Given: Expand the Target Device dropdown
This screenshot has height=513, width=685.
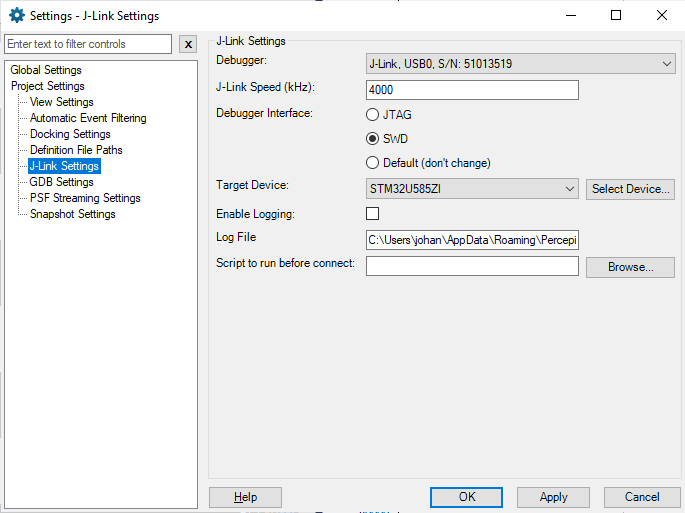Looking at the screenshot, I should click(472, 189).
